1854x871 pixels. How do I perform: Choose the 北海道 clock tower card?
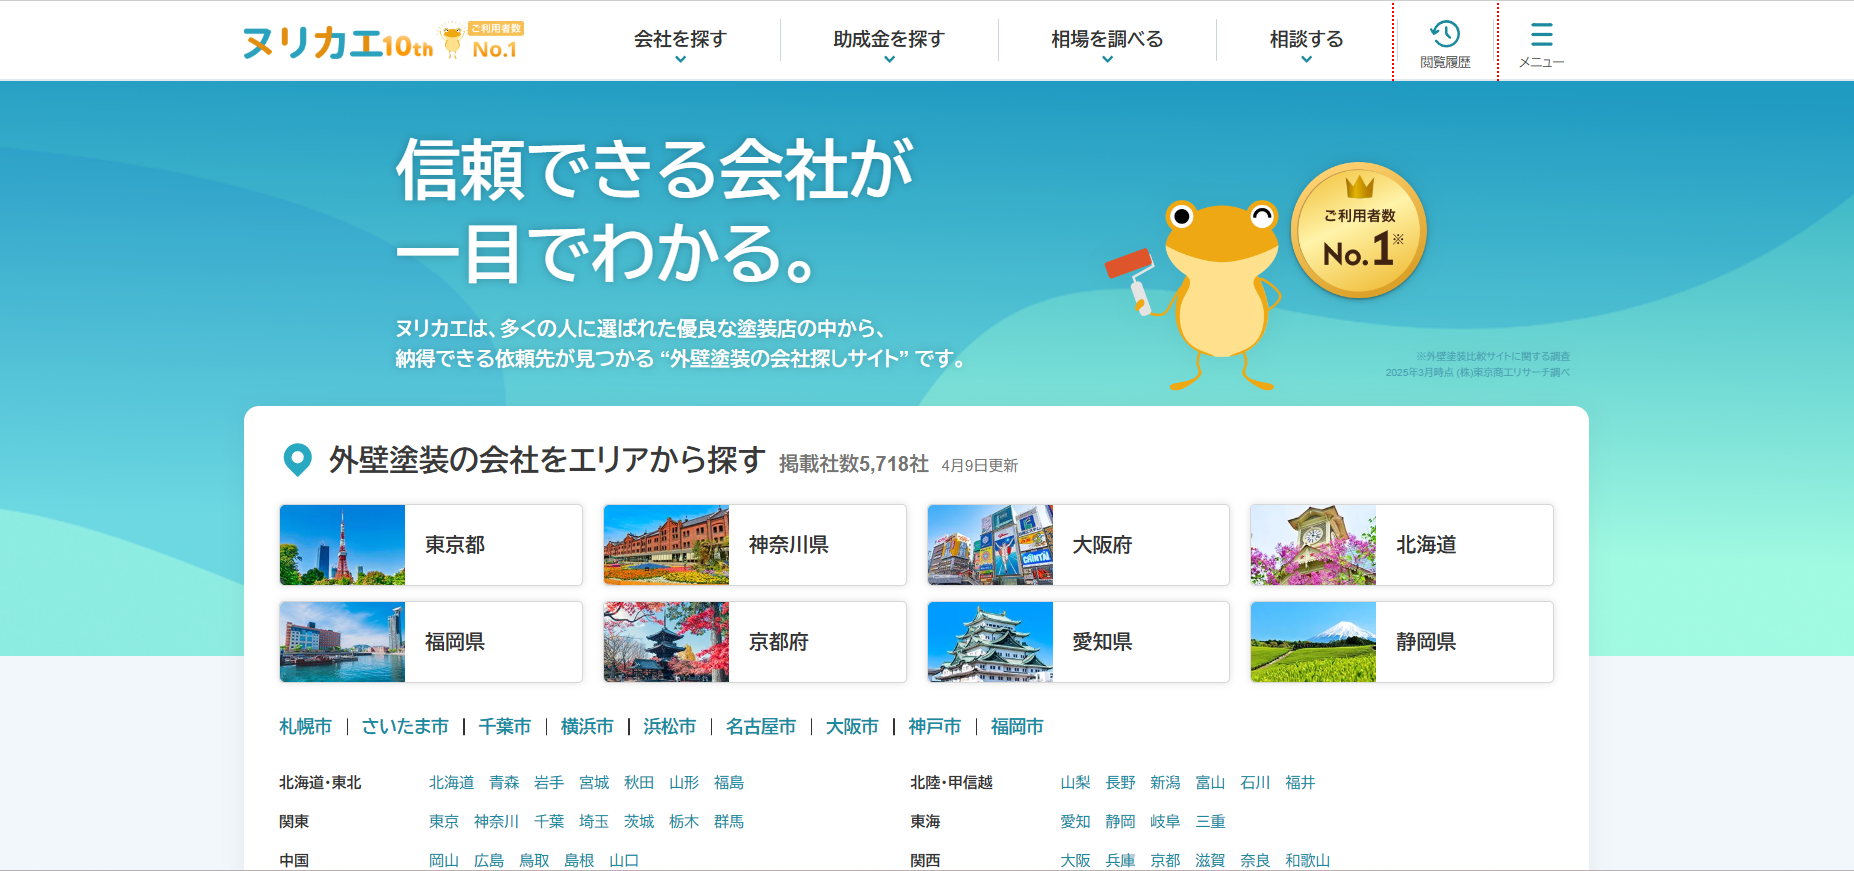point(1402,545)
